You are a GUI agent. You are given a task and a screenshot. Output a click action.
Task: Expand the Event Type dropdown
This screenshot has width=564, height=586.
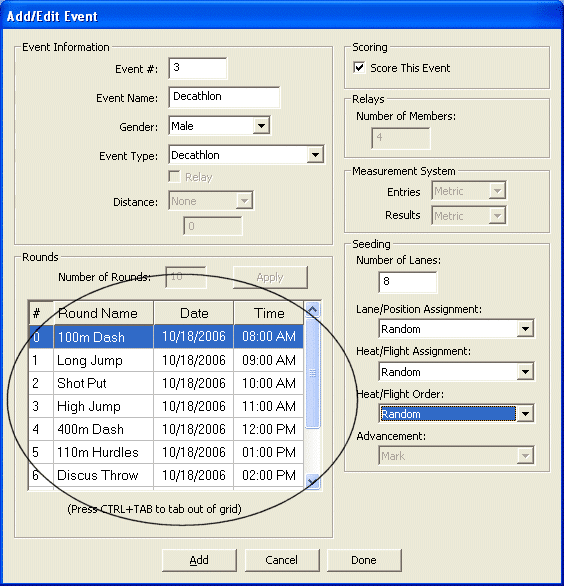[315, 154]
